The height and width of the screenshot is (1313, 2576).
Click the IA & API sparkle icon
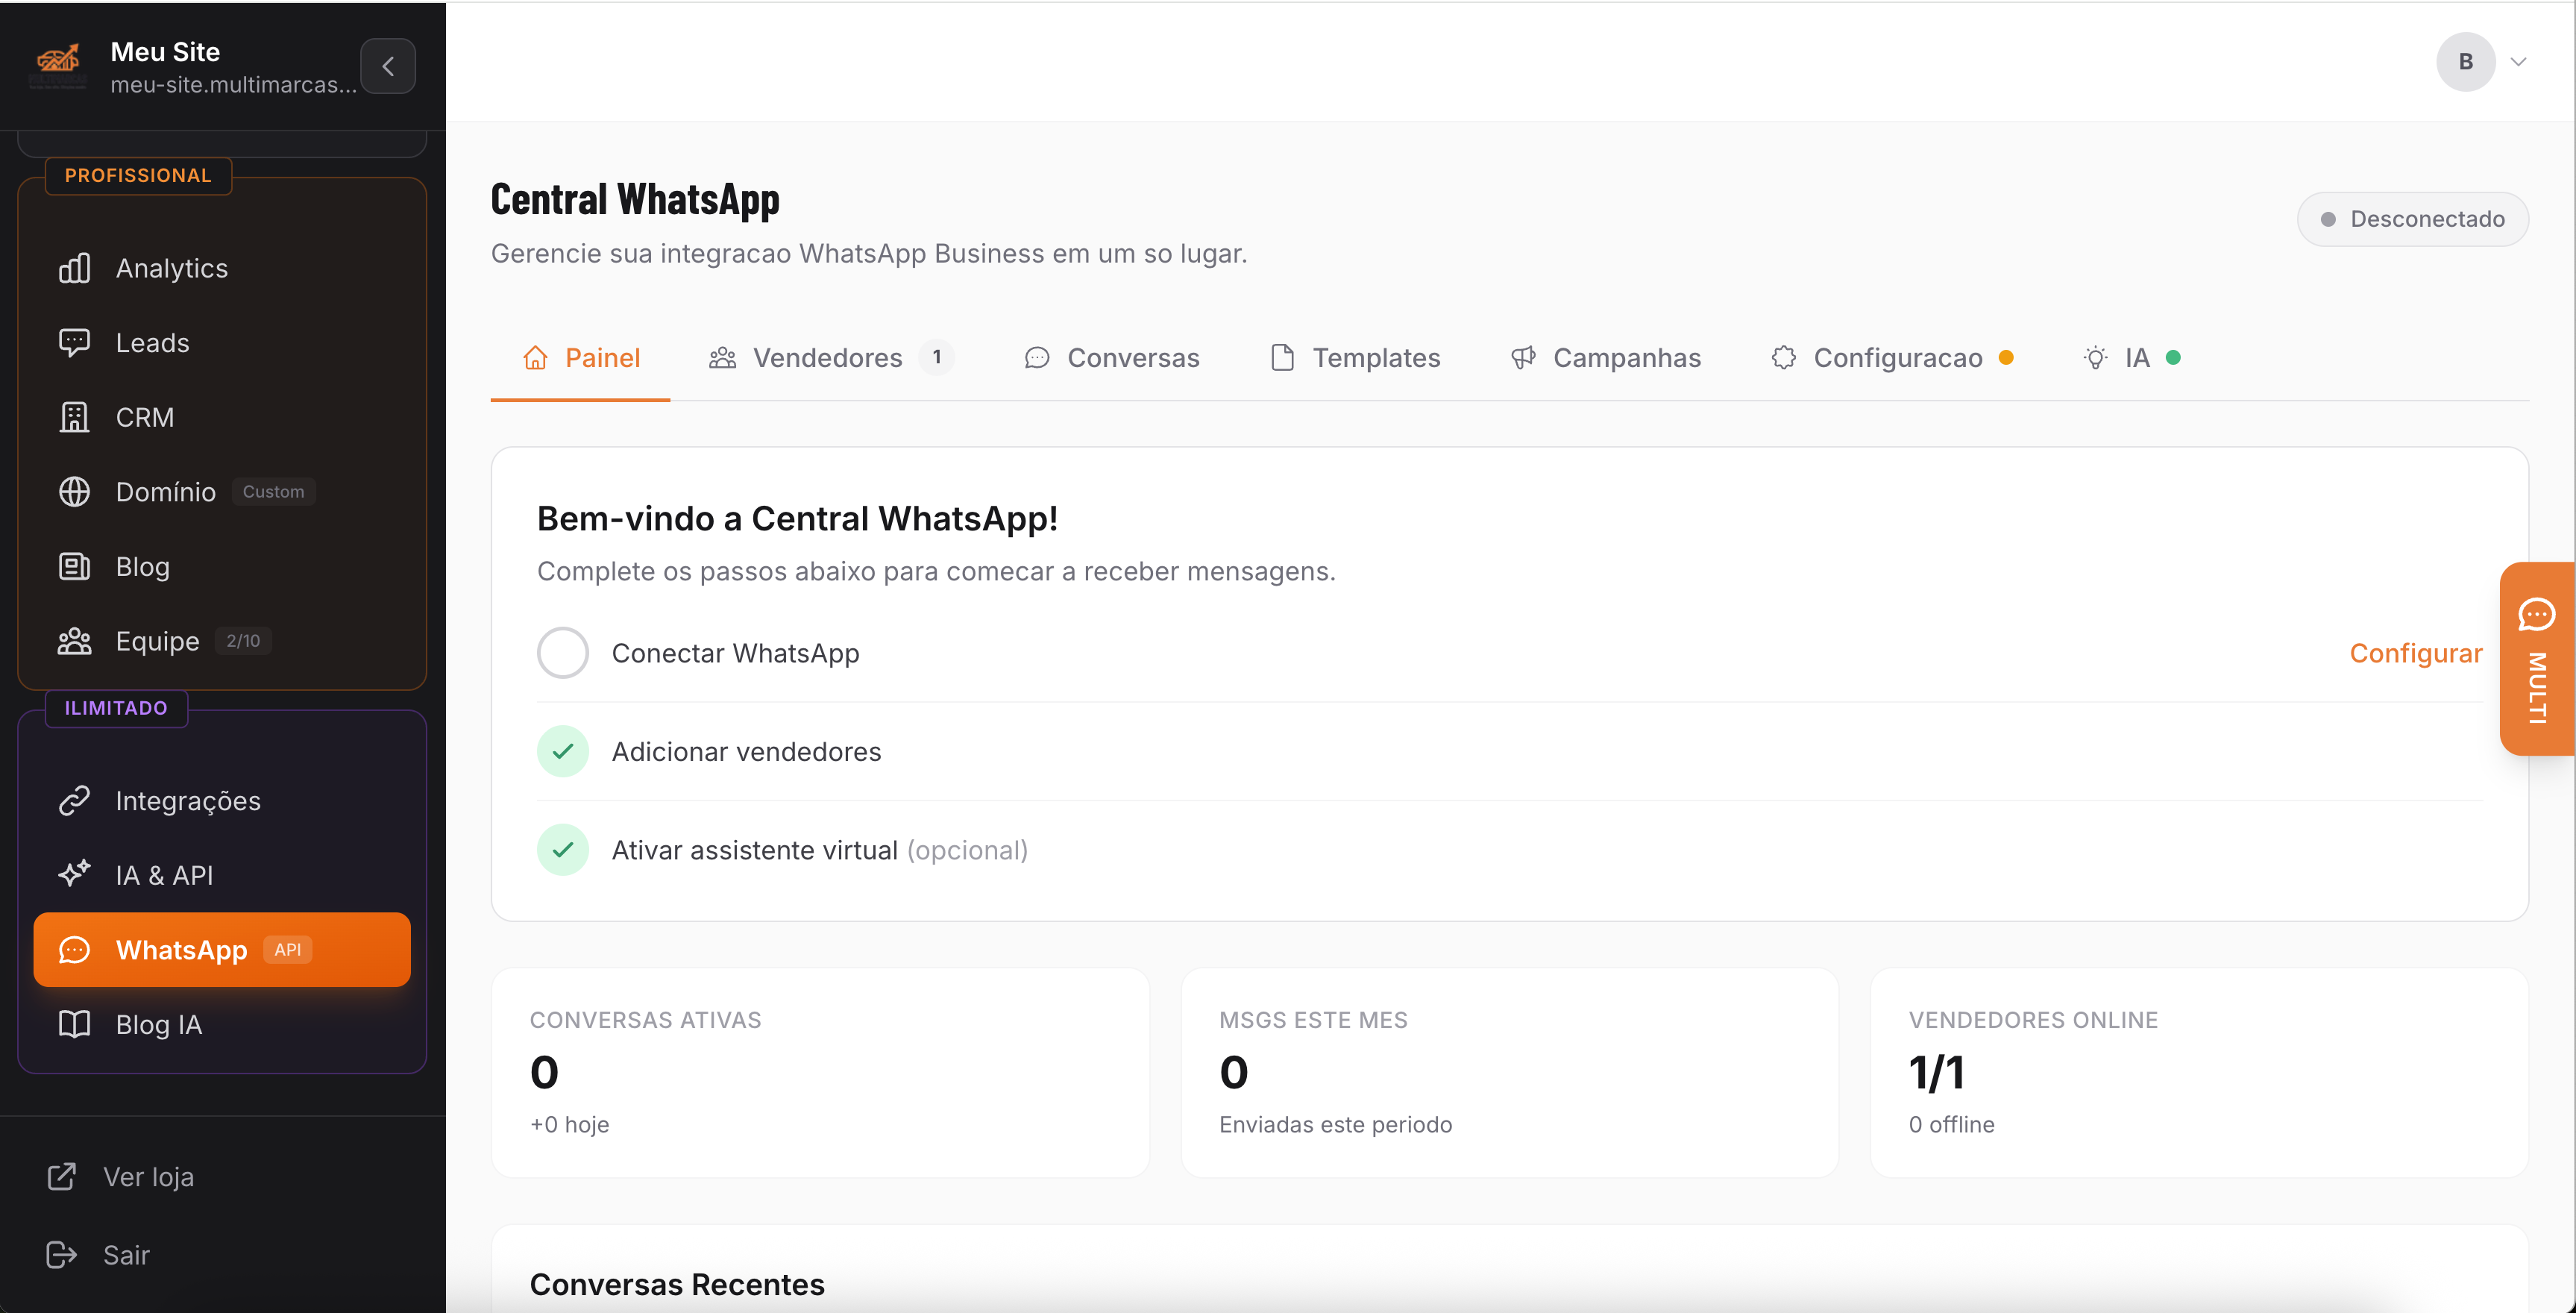click(74, 875)
